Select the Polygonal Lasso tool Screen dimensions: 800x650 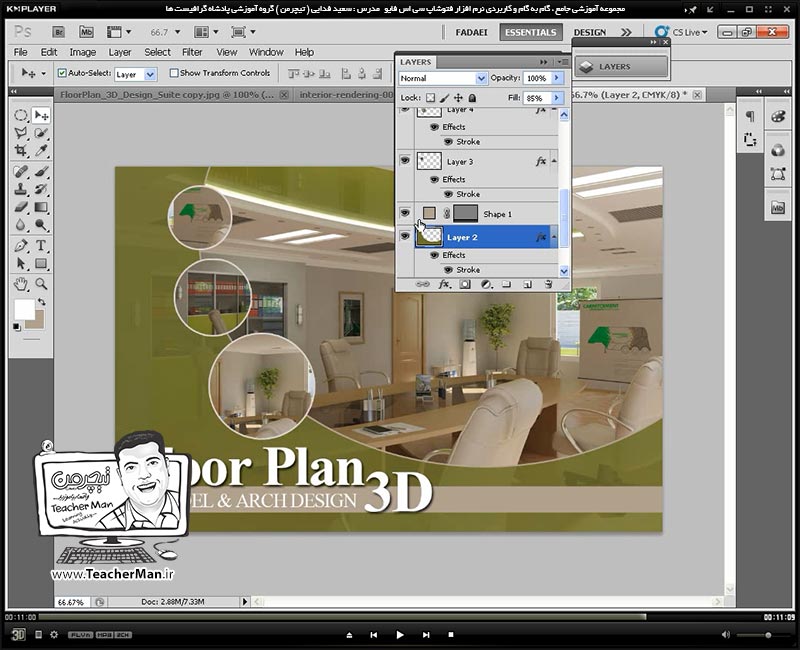point(21,133)
